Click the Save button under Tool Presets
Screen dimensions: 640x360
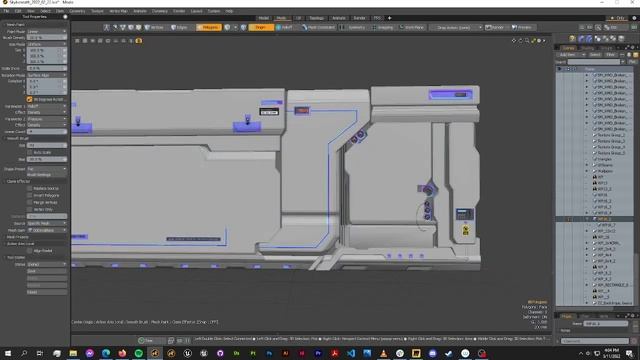point(47,271)
